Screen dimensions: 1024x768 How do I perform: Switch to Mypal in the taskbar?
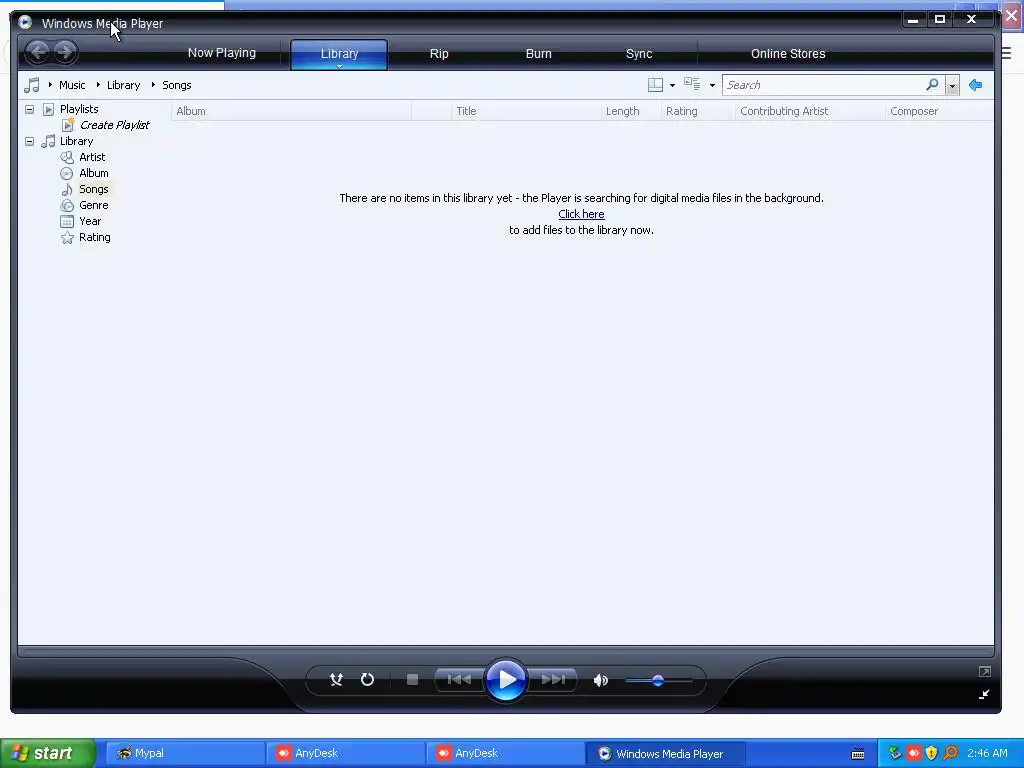[185, 753]
